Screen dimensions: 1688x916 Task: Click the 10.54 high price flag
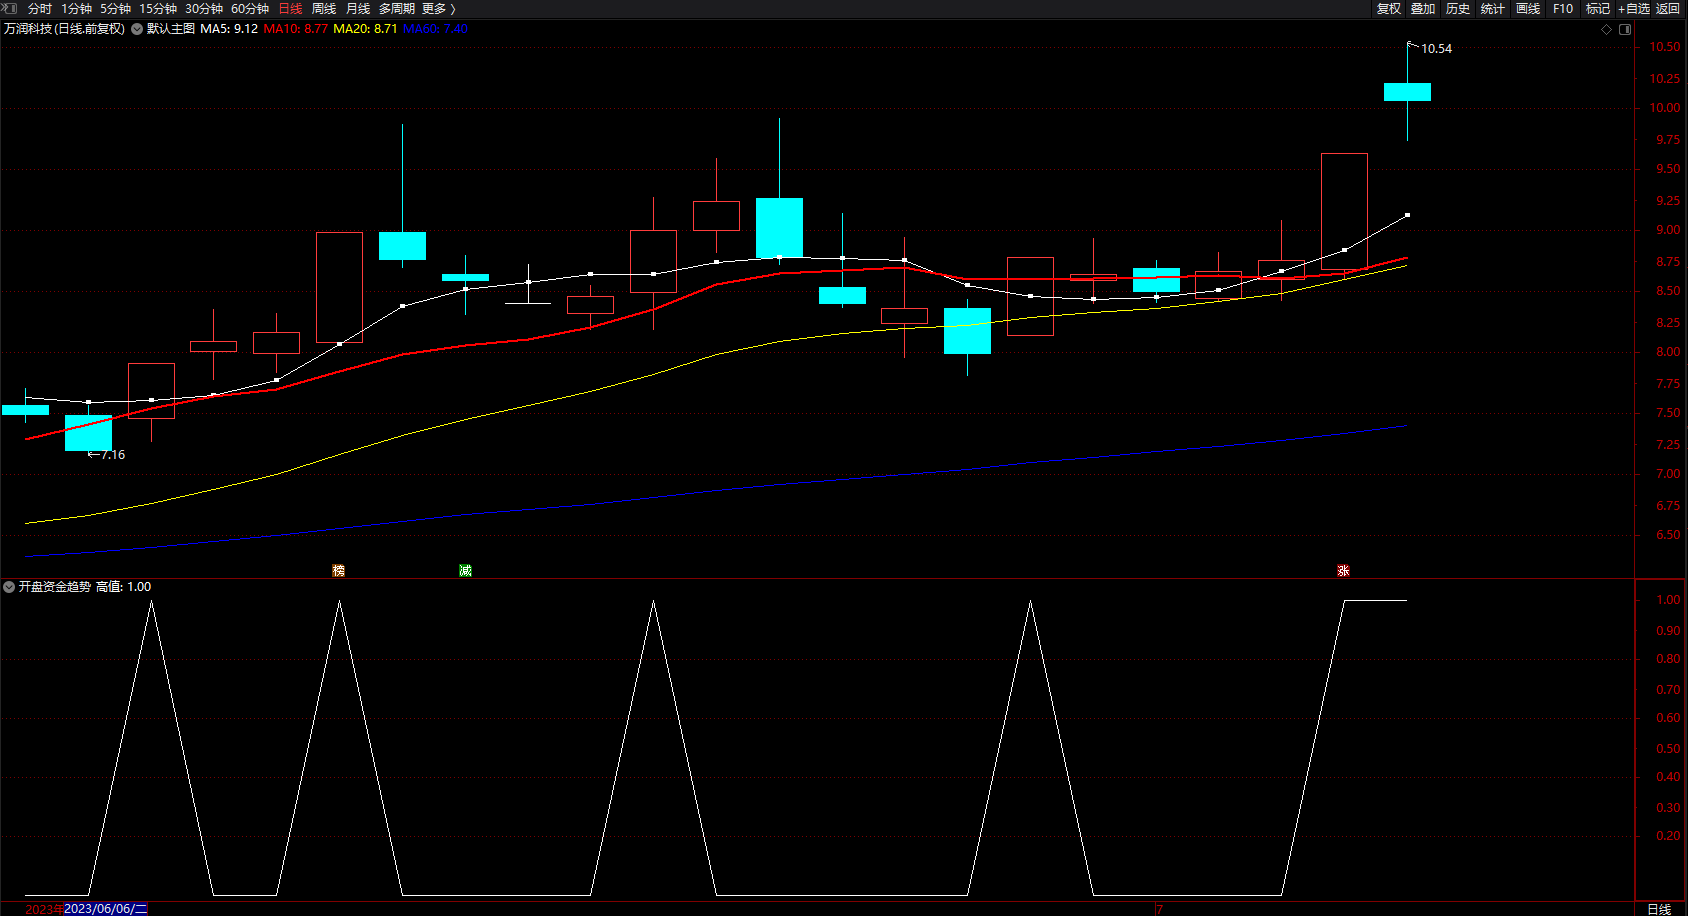(x=1435, y=48)
